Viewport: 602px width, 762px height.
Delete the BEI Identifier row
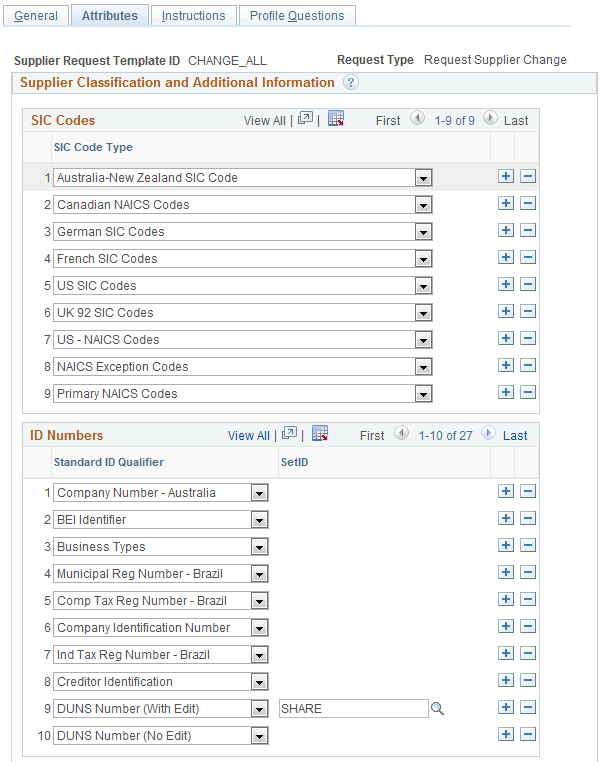pyautogui.click(x=528, y=518)
